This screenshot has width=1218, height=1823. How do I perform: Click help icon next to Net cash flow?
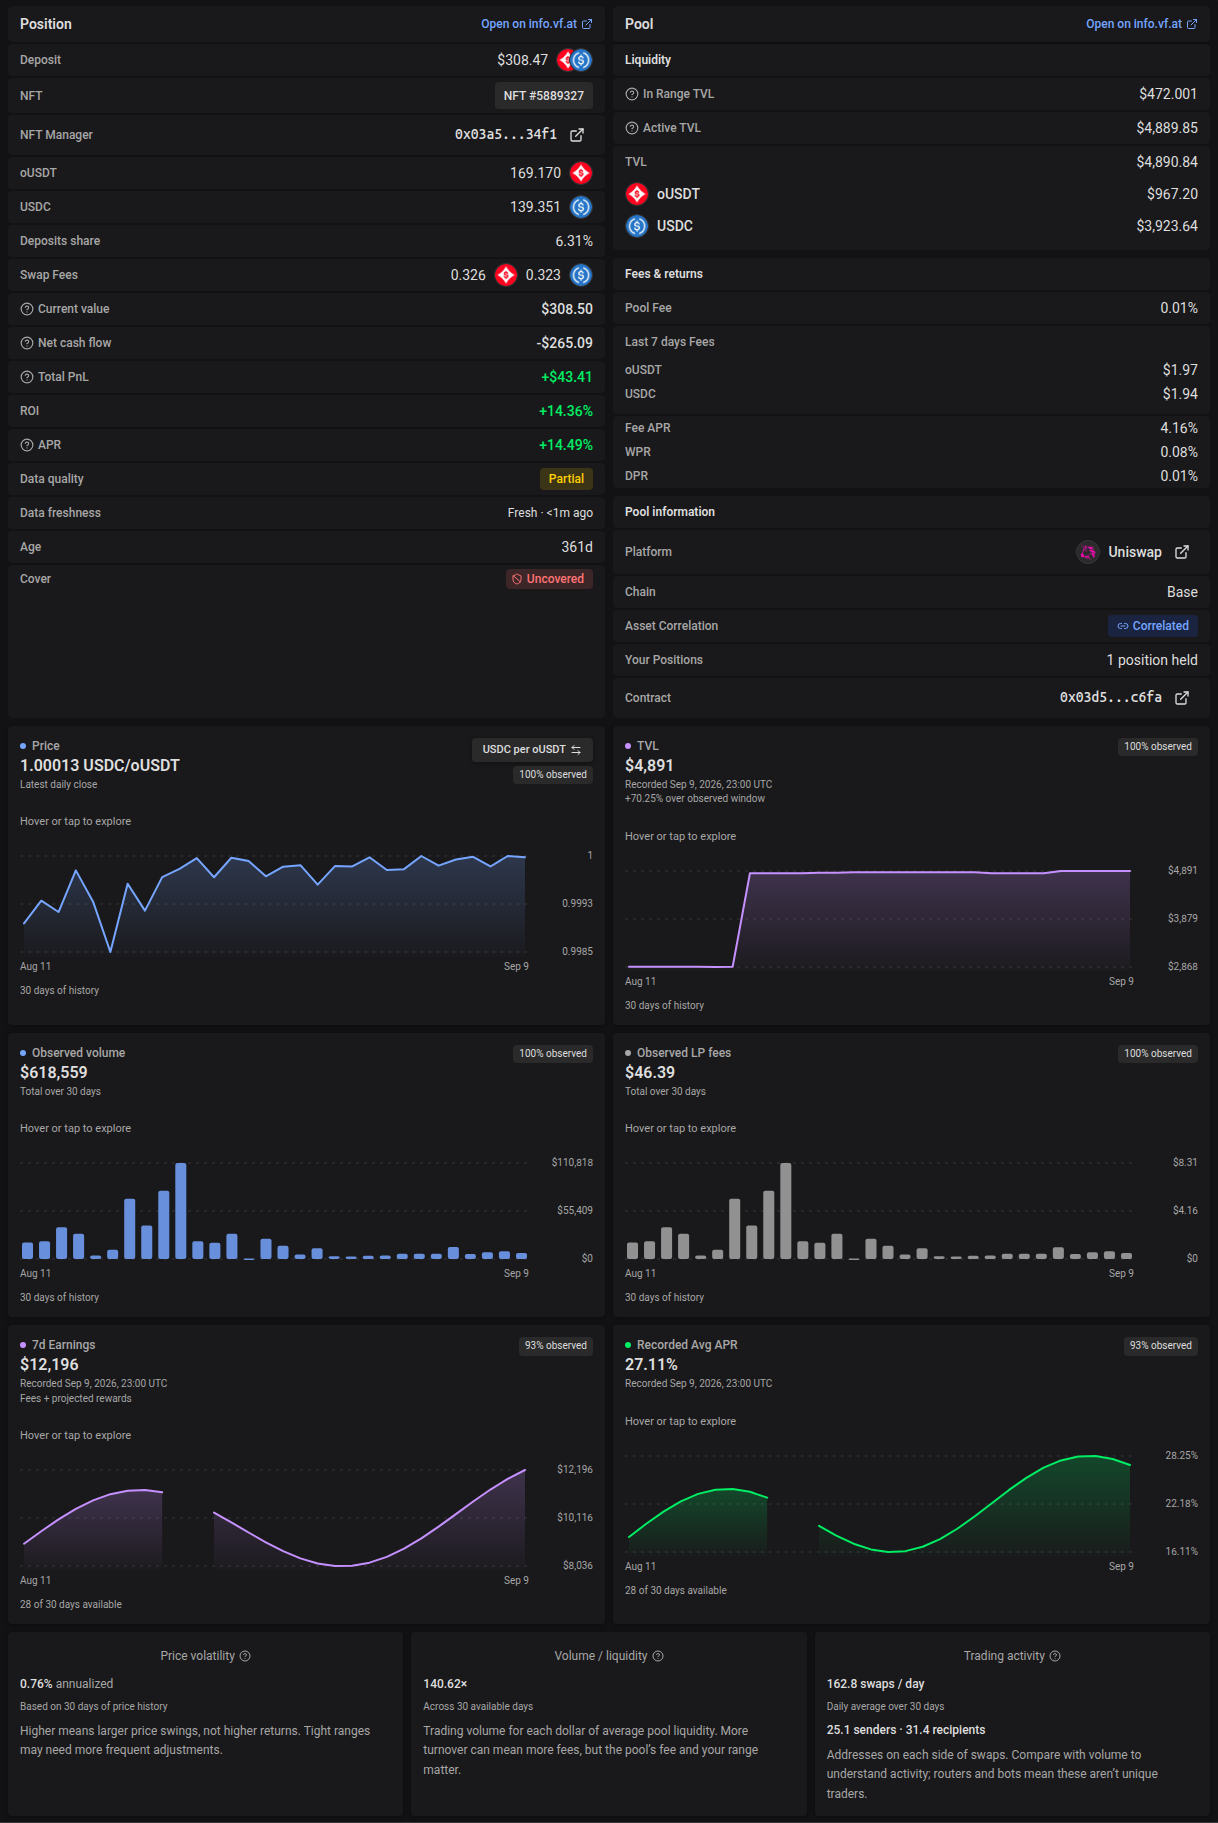(27, 343)
